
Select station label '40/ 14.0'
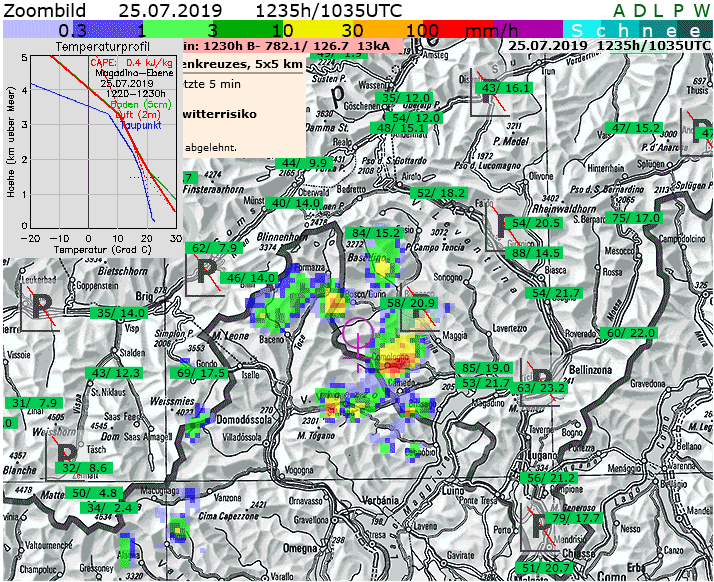pyautogui.click(x=294, y=203)
